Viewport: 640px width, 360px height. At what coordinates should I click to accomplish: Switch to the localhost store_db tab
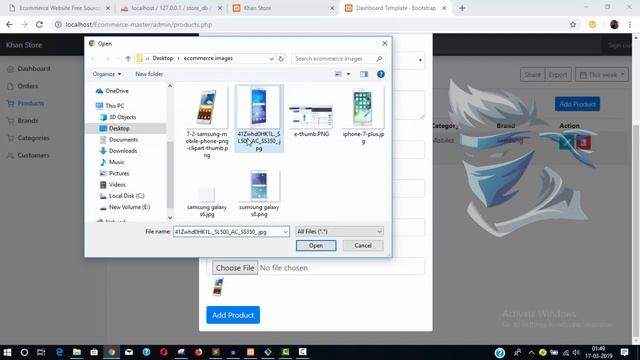point(172,8)
